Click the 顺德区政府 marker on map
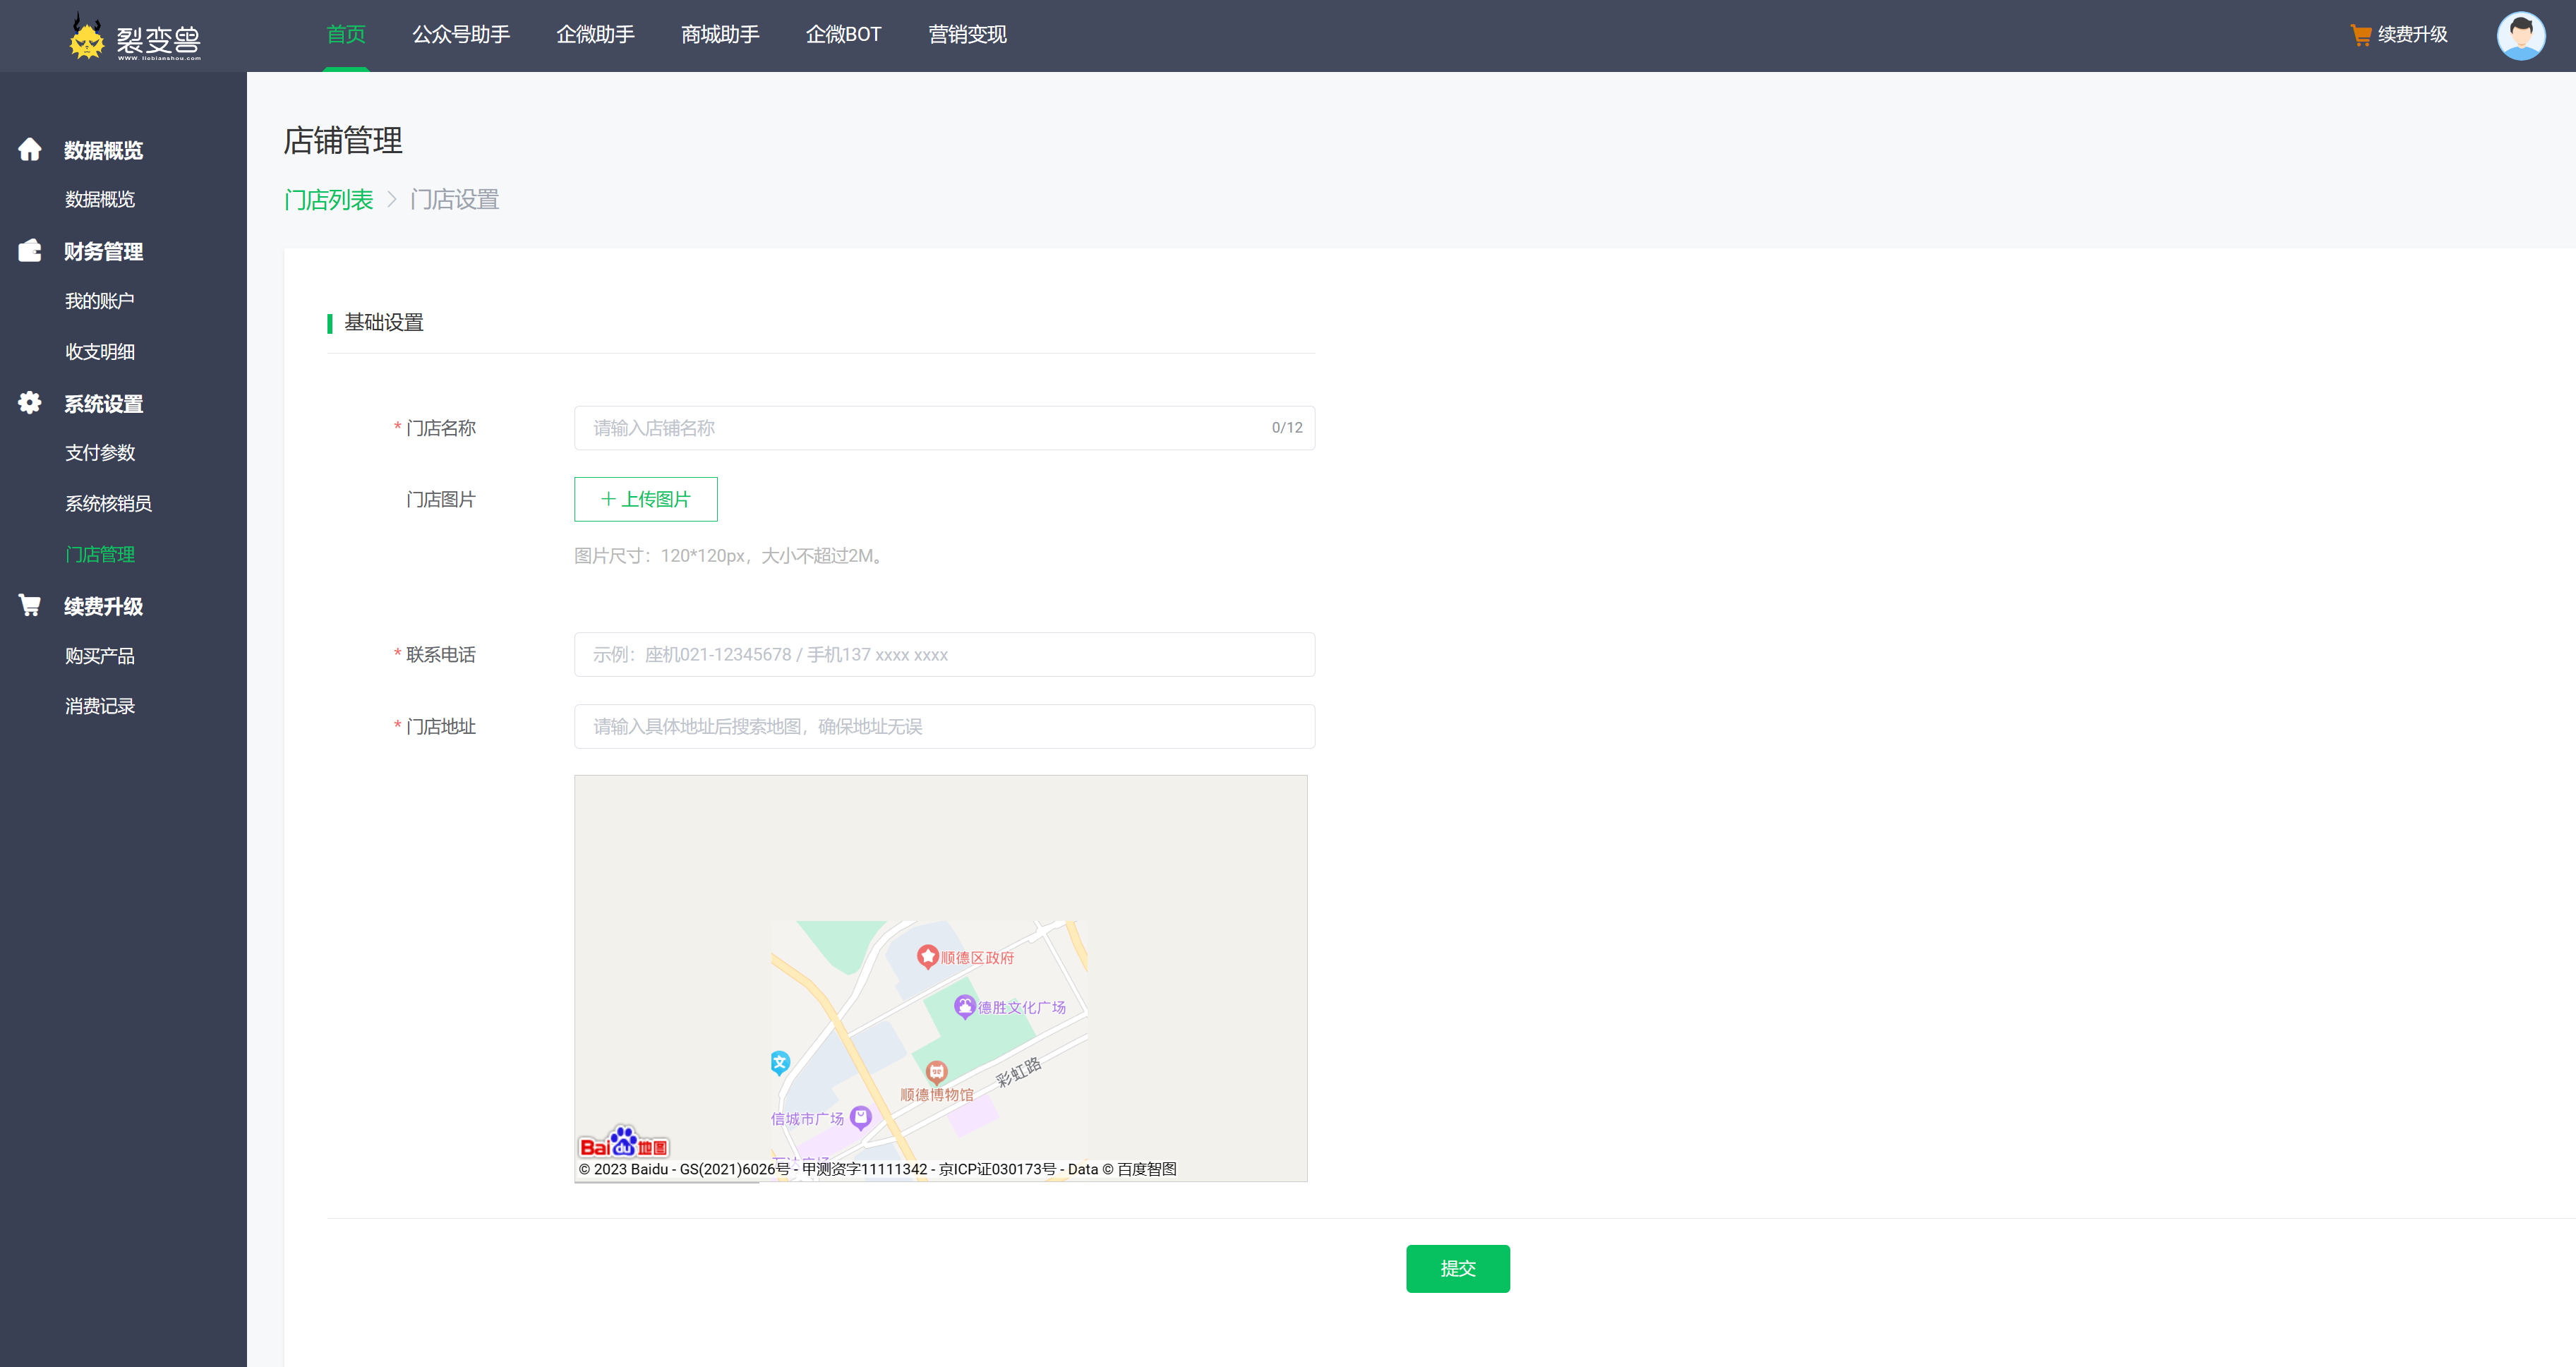This screenshot has height=1367, width=2576. [x=927, y=957]
